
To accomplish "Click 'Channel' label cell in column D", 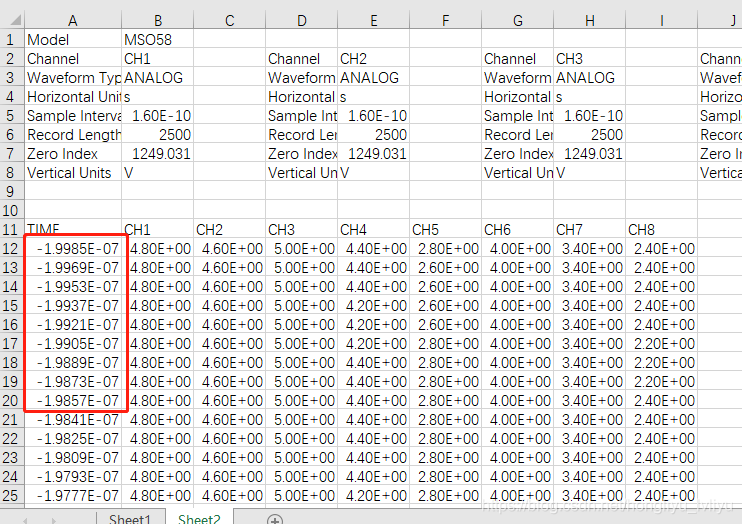I will tap(301, 58).
